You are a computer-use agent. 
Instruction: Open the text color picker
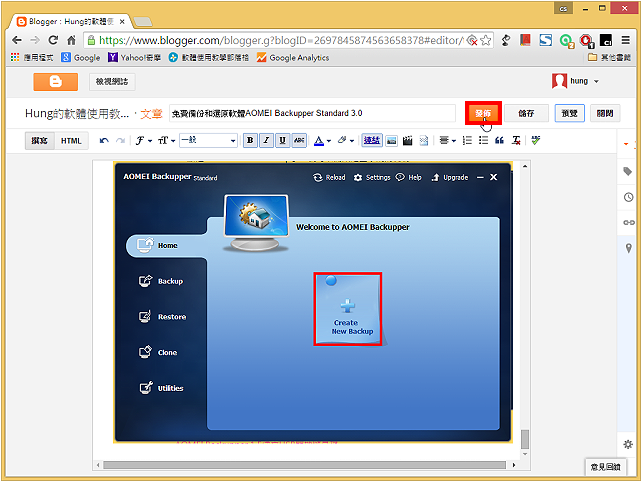[x=322, y=141]
